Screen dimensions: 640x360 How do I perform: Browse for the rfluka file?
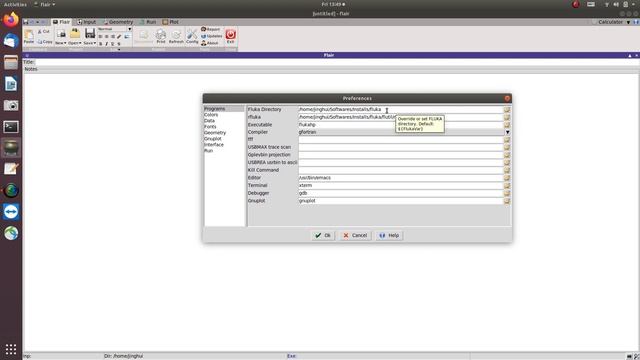click(x=507, y=117)
